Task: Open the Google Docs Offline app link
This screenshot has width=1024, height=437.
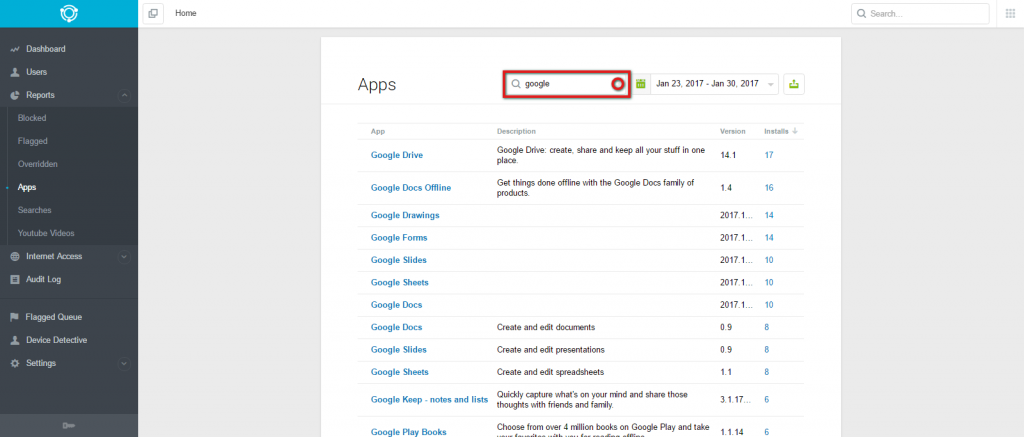Action: click(411, 188)
